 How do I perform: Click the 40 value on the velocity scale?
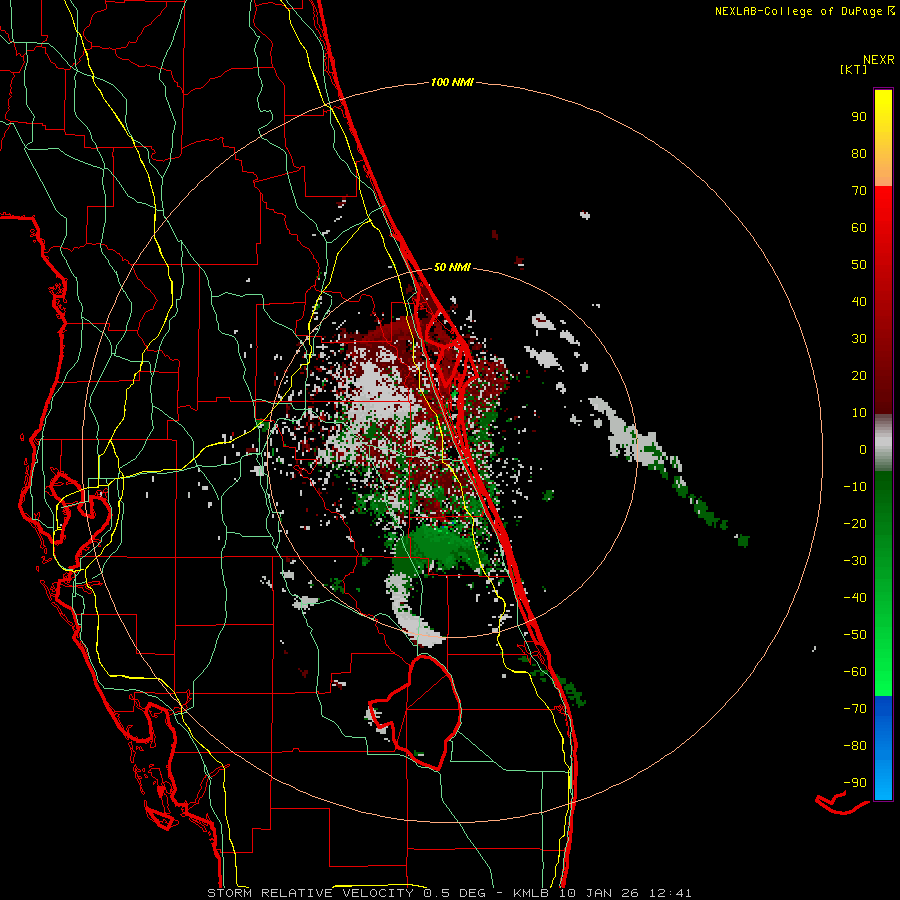[859, 302]
